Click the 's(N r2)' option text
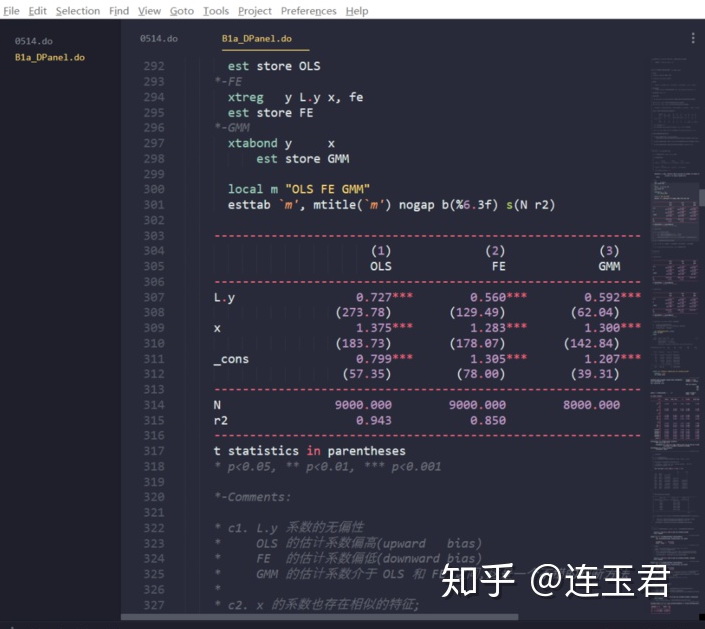The width and height of the screenshot is (705, 629). 531,205
